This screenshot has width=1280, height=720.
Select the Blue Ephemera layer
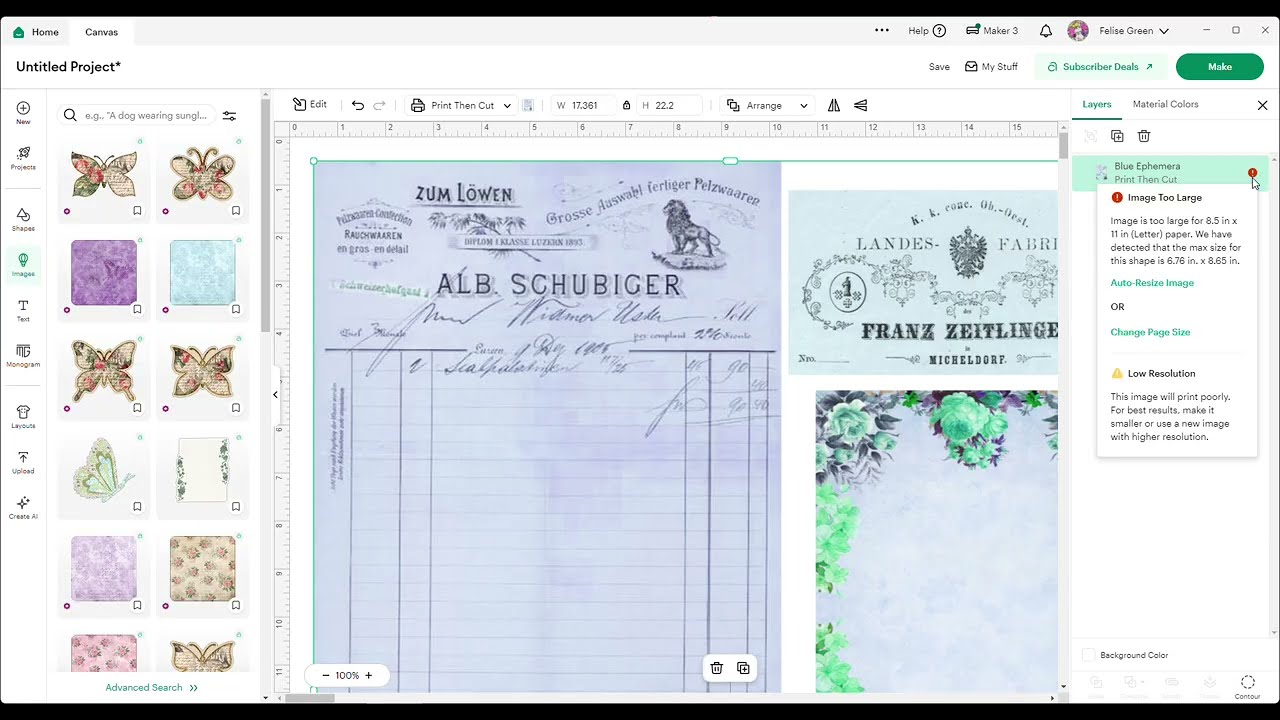point(1170,173)
